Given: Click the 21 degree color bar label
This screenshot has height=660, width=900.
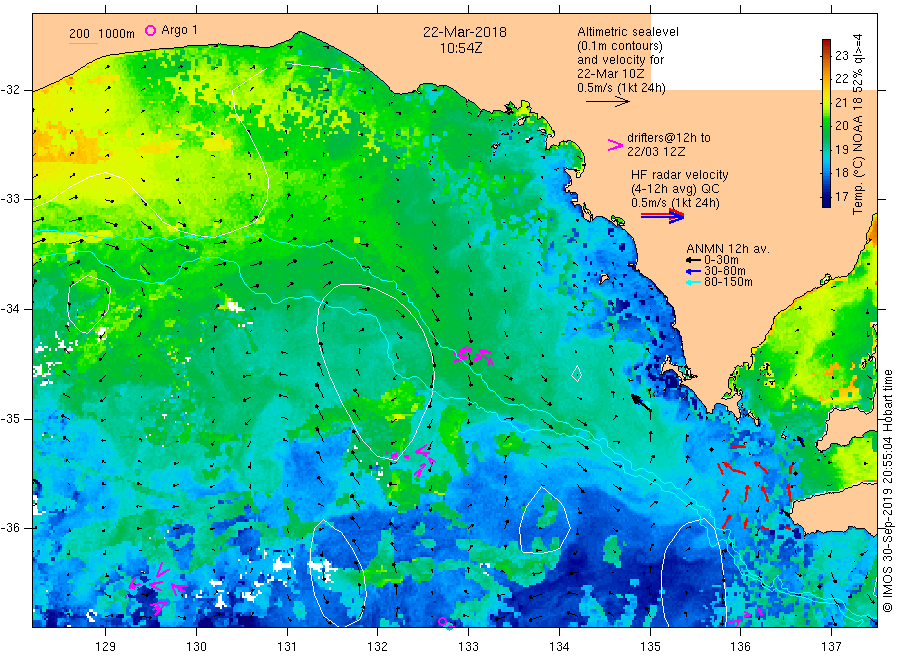Looking at the screenshot, I should (841, 103).
